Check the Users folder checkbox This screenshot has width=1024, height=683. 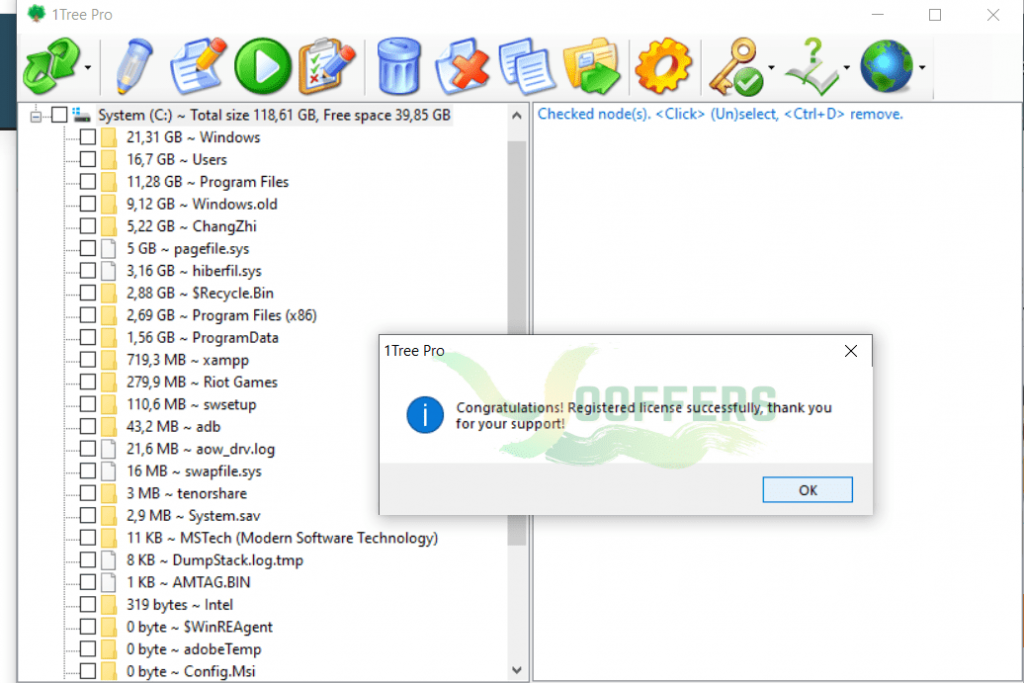pos(88,159)
